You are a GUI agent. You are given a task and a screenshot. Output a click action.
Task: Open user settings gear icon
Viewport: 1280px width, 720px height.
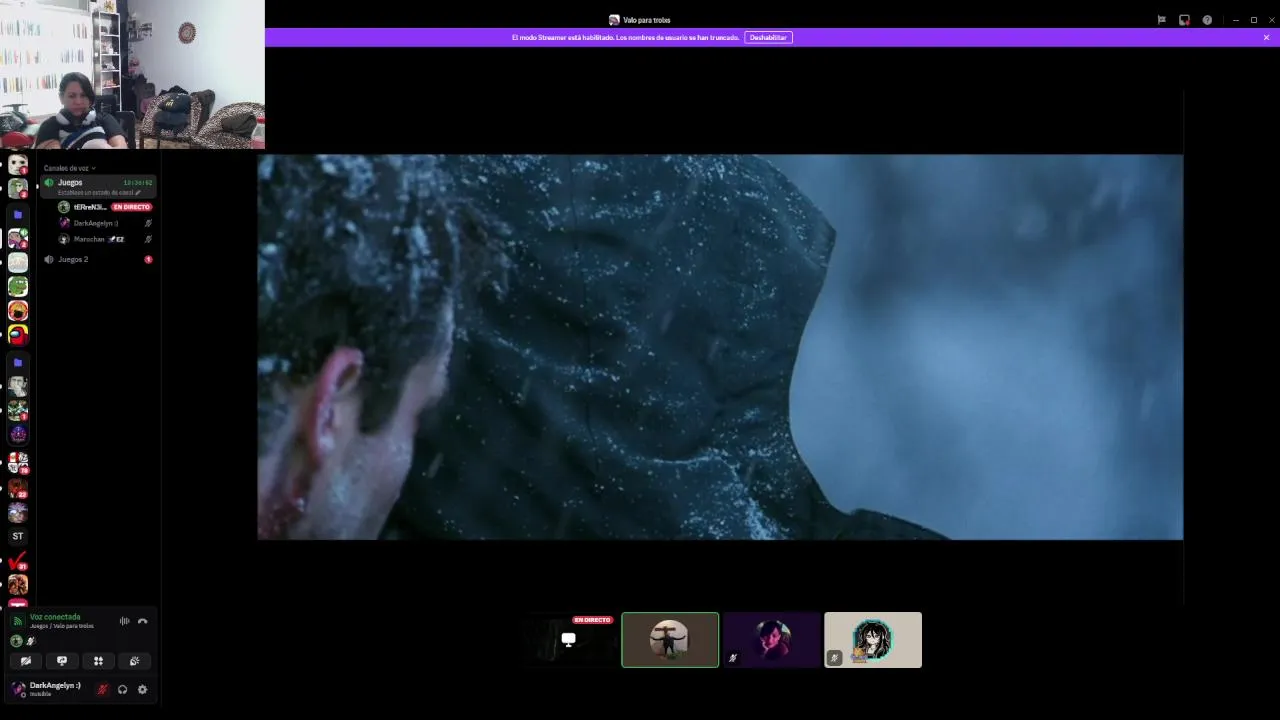[142, 689]
